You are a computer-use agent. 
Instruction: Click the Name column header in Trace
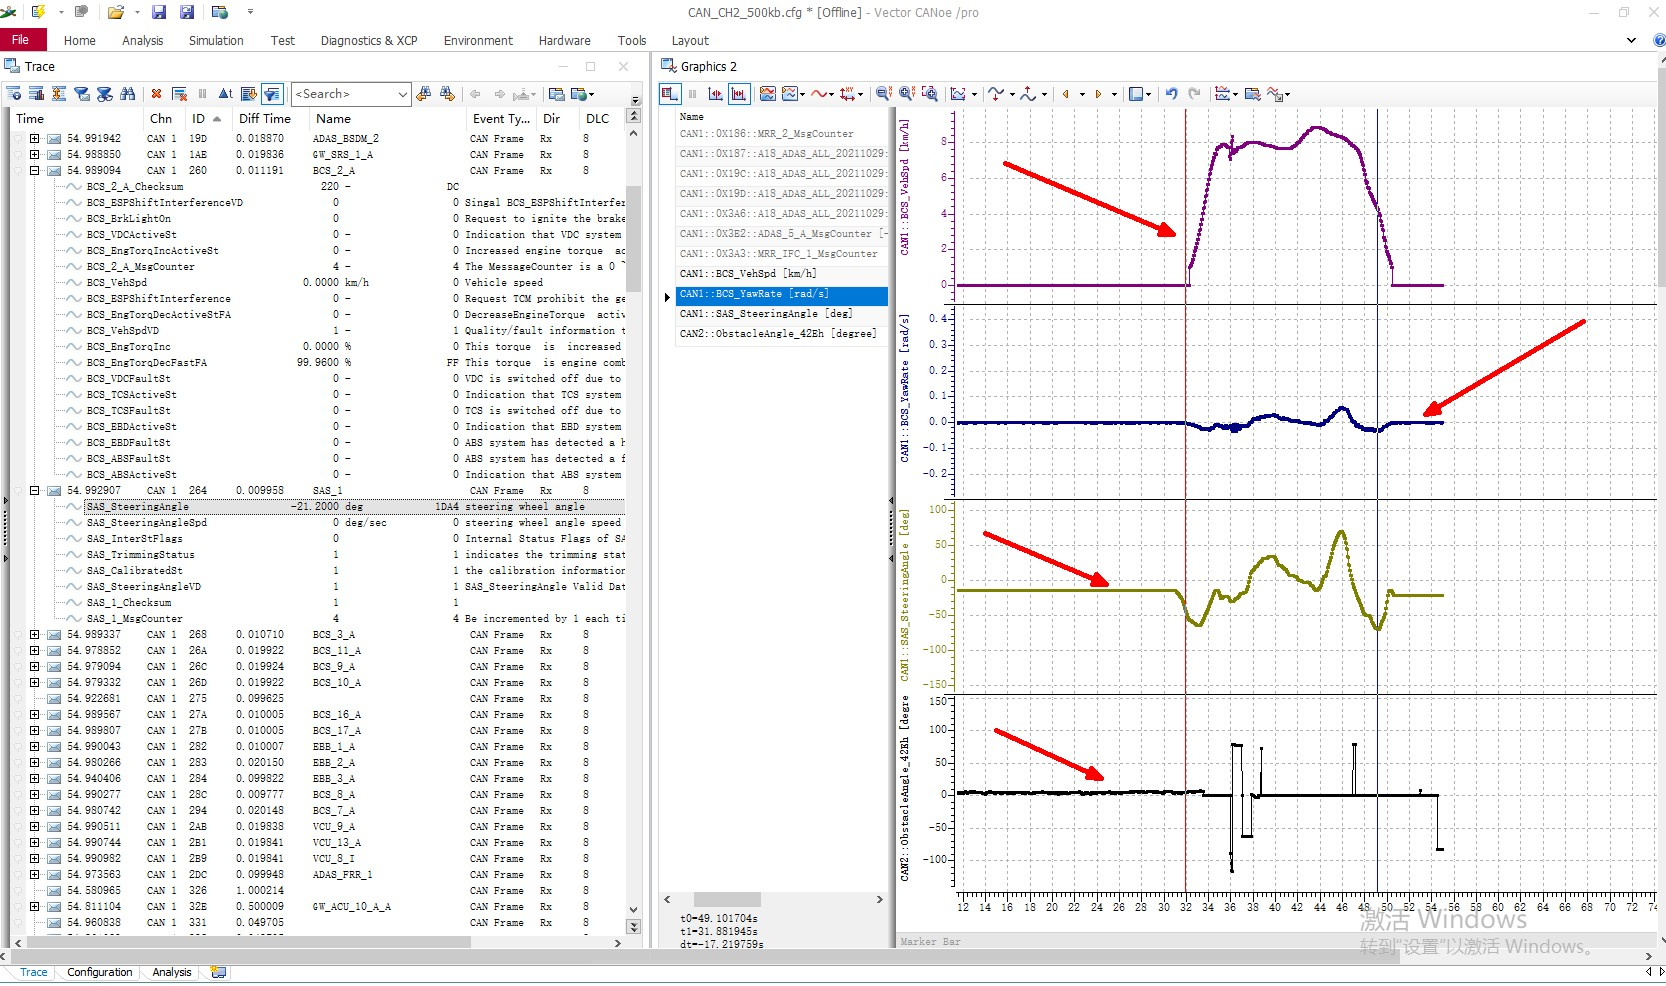tap(334, 118)
